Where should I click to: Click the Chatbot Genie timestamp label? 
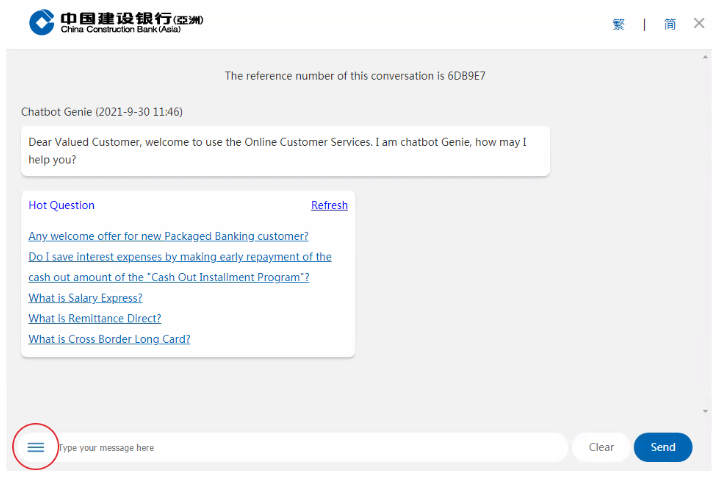click(101, 111)
